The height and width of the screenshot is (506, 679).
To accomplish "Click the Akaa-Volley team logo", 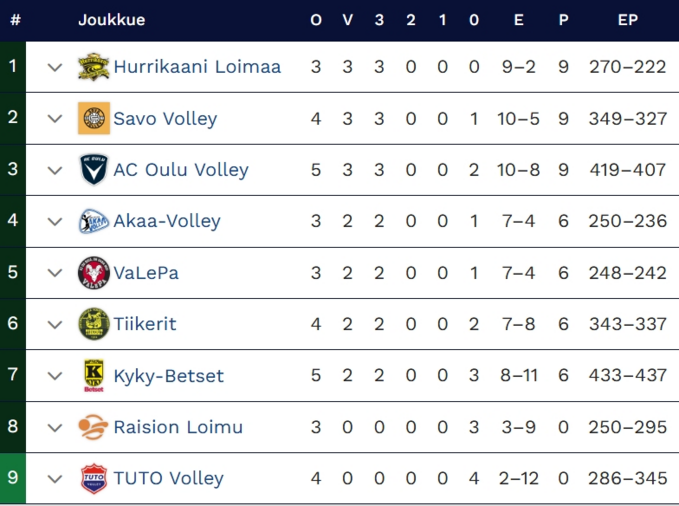I will (93, 221).
